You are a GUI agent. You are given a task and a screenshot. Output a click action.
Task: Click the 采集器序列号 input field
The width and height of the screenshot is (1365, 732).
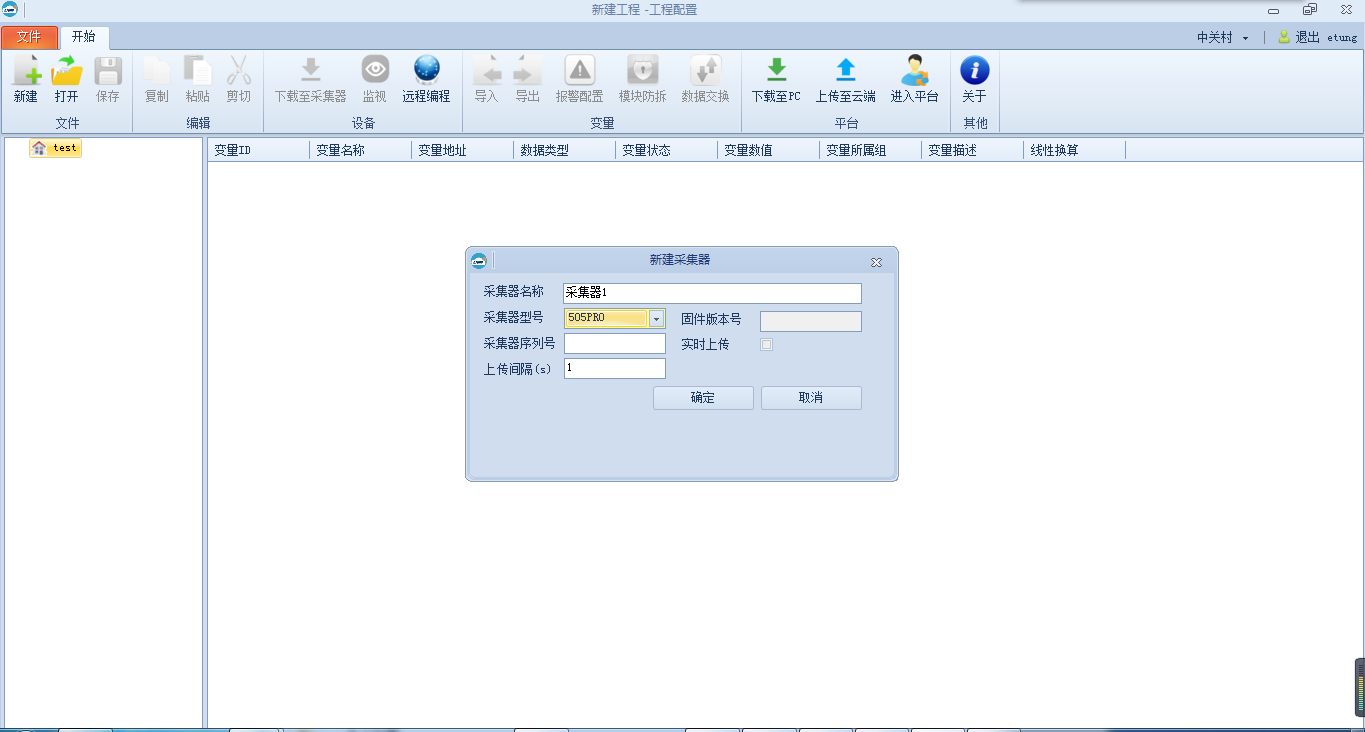click(615, 344)
